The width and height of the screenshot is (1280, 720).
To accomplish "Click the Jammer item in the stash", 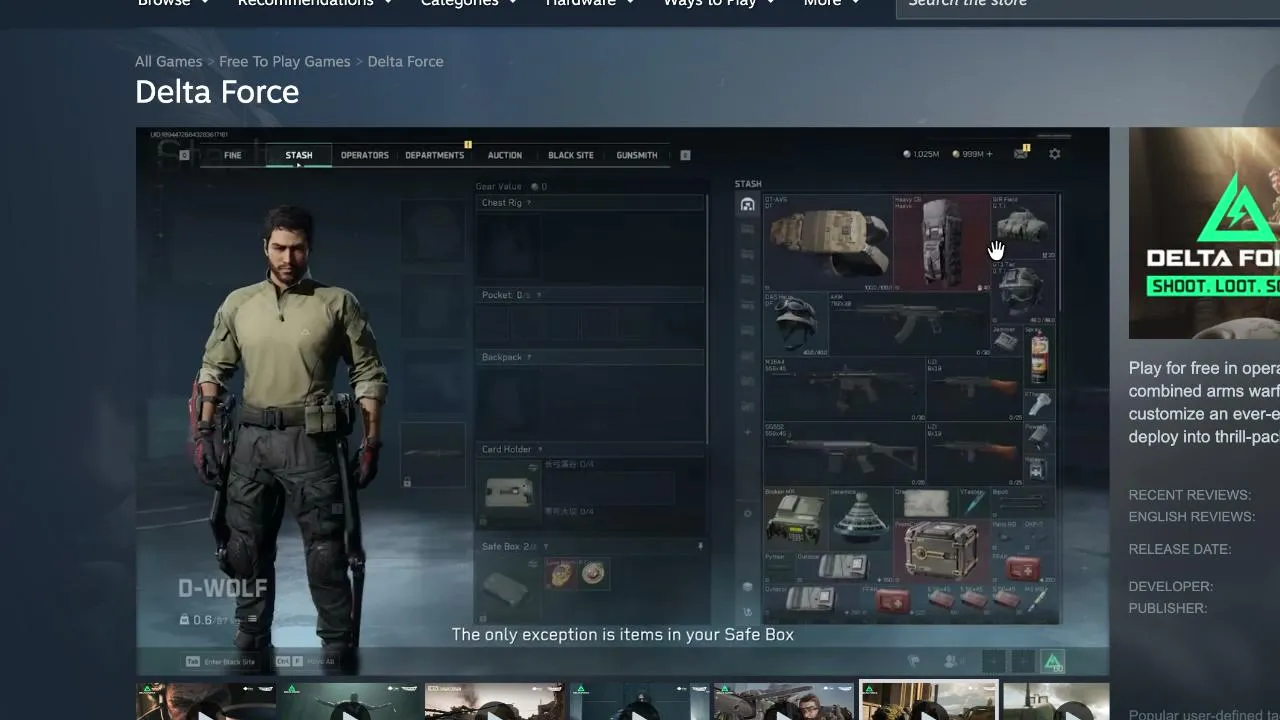I will (1006, 340).
